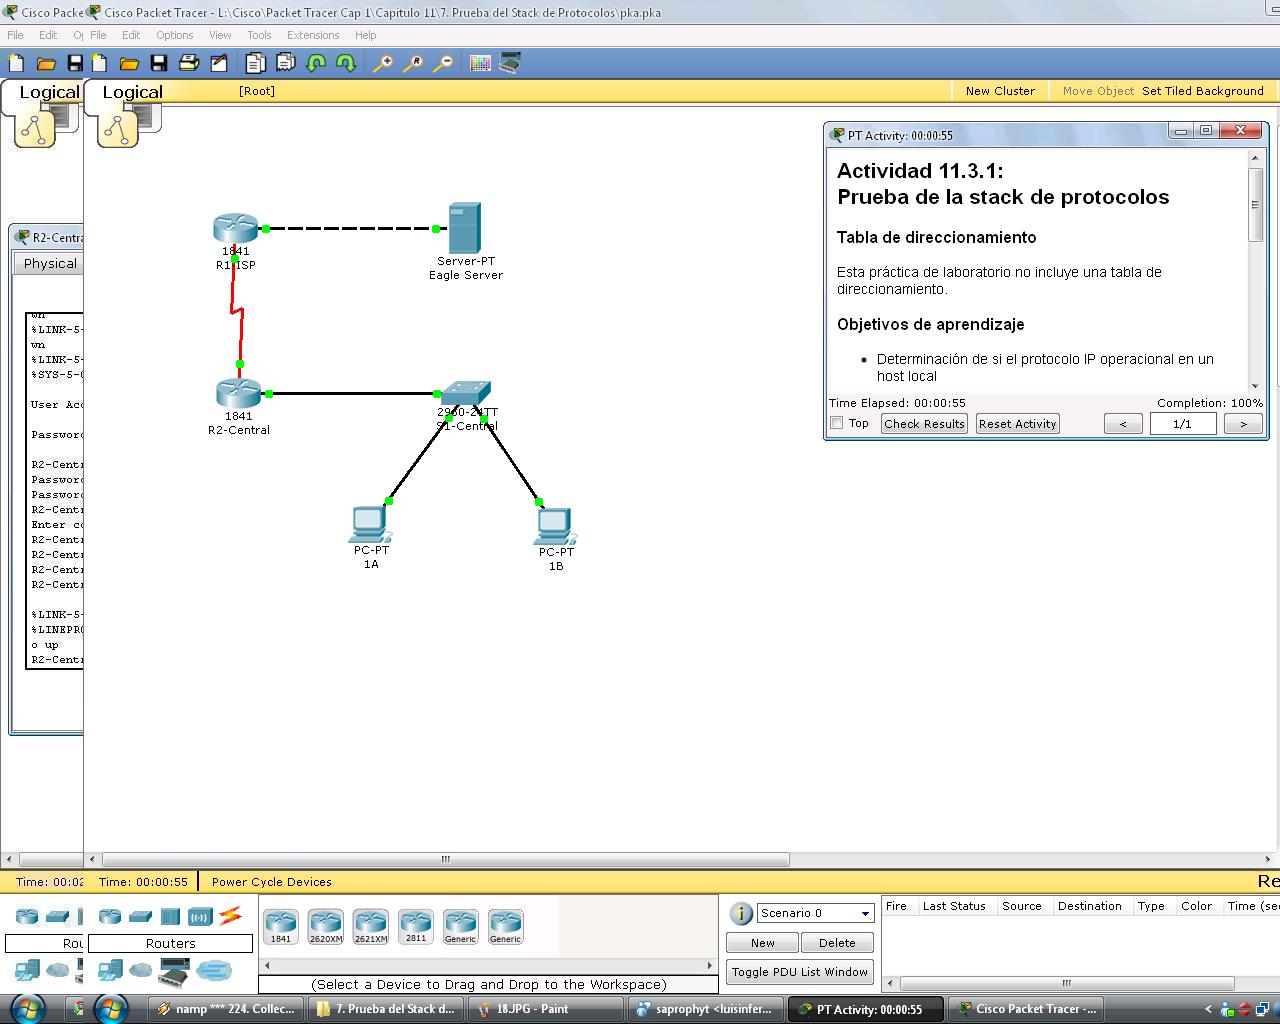
Task: Pick the 1841 router model
Action: 281,926
